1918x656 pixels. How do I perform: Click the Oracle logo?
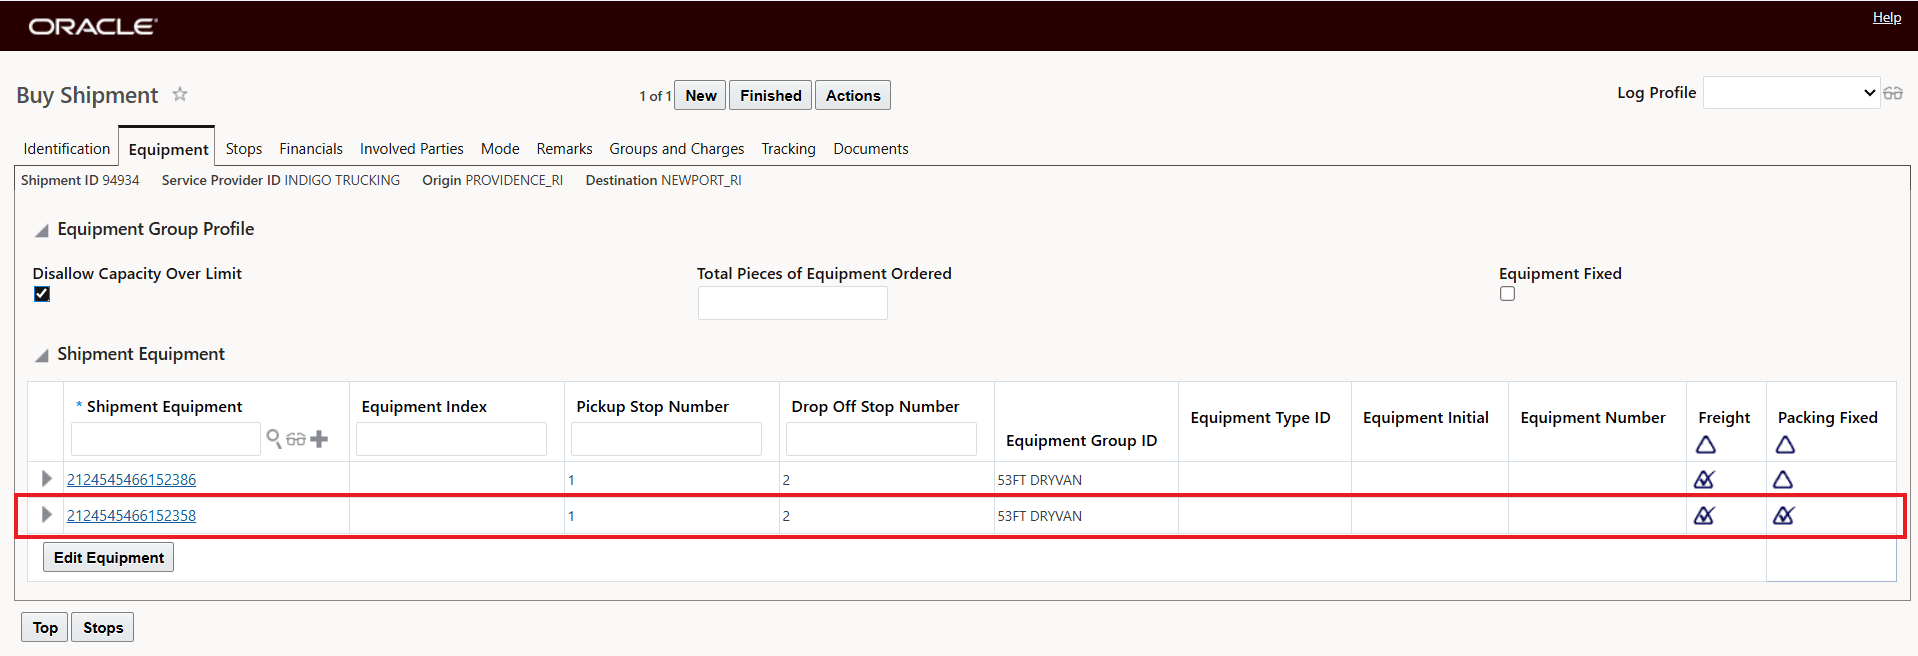[92, 26]
